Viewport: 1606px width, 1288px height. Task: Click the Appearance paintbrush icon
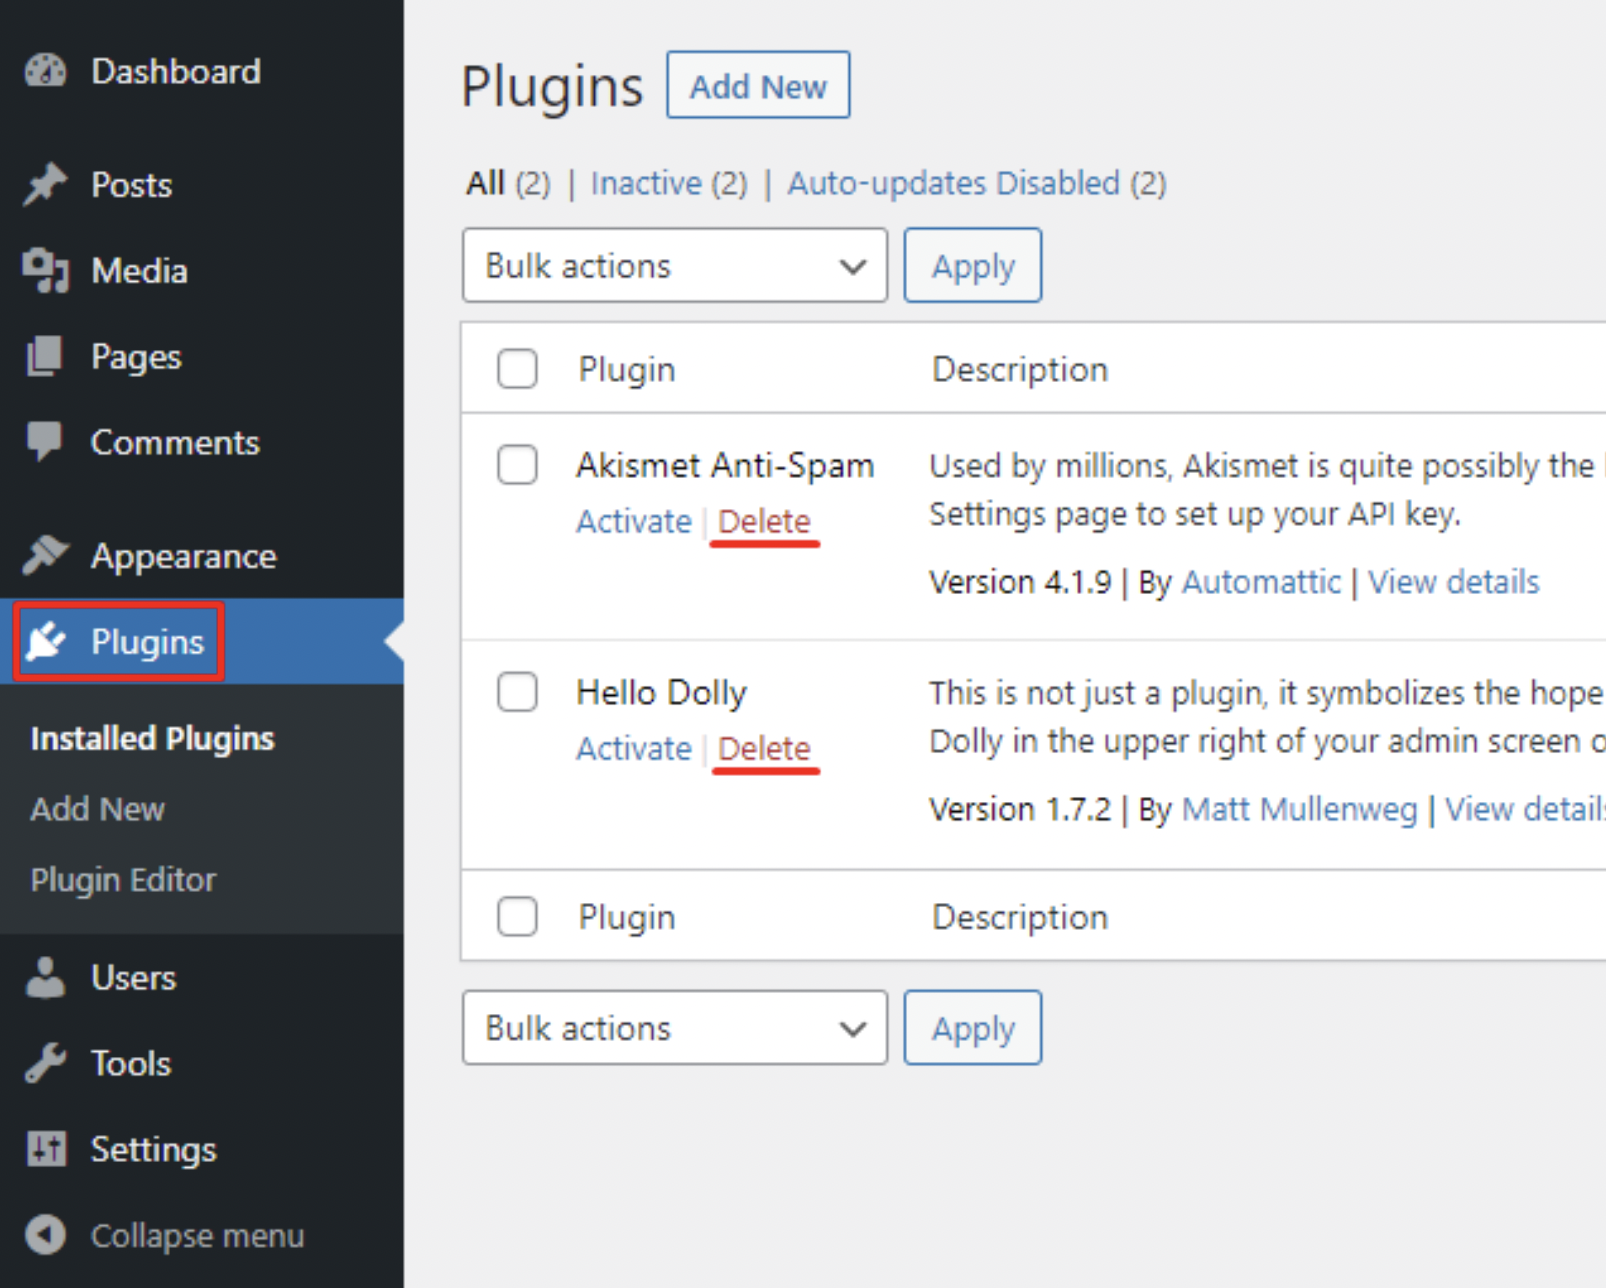(45, 555)
